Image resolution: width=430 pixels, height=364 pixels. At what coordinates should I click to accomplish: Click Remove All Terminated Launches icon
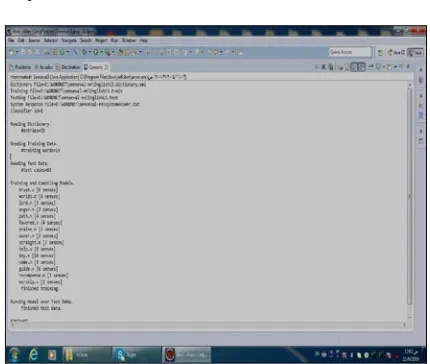pos(331,67)
